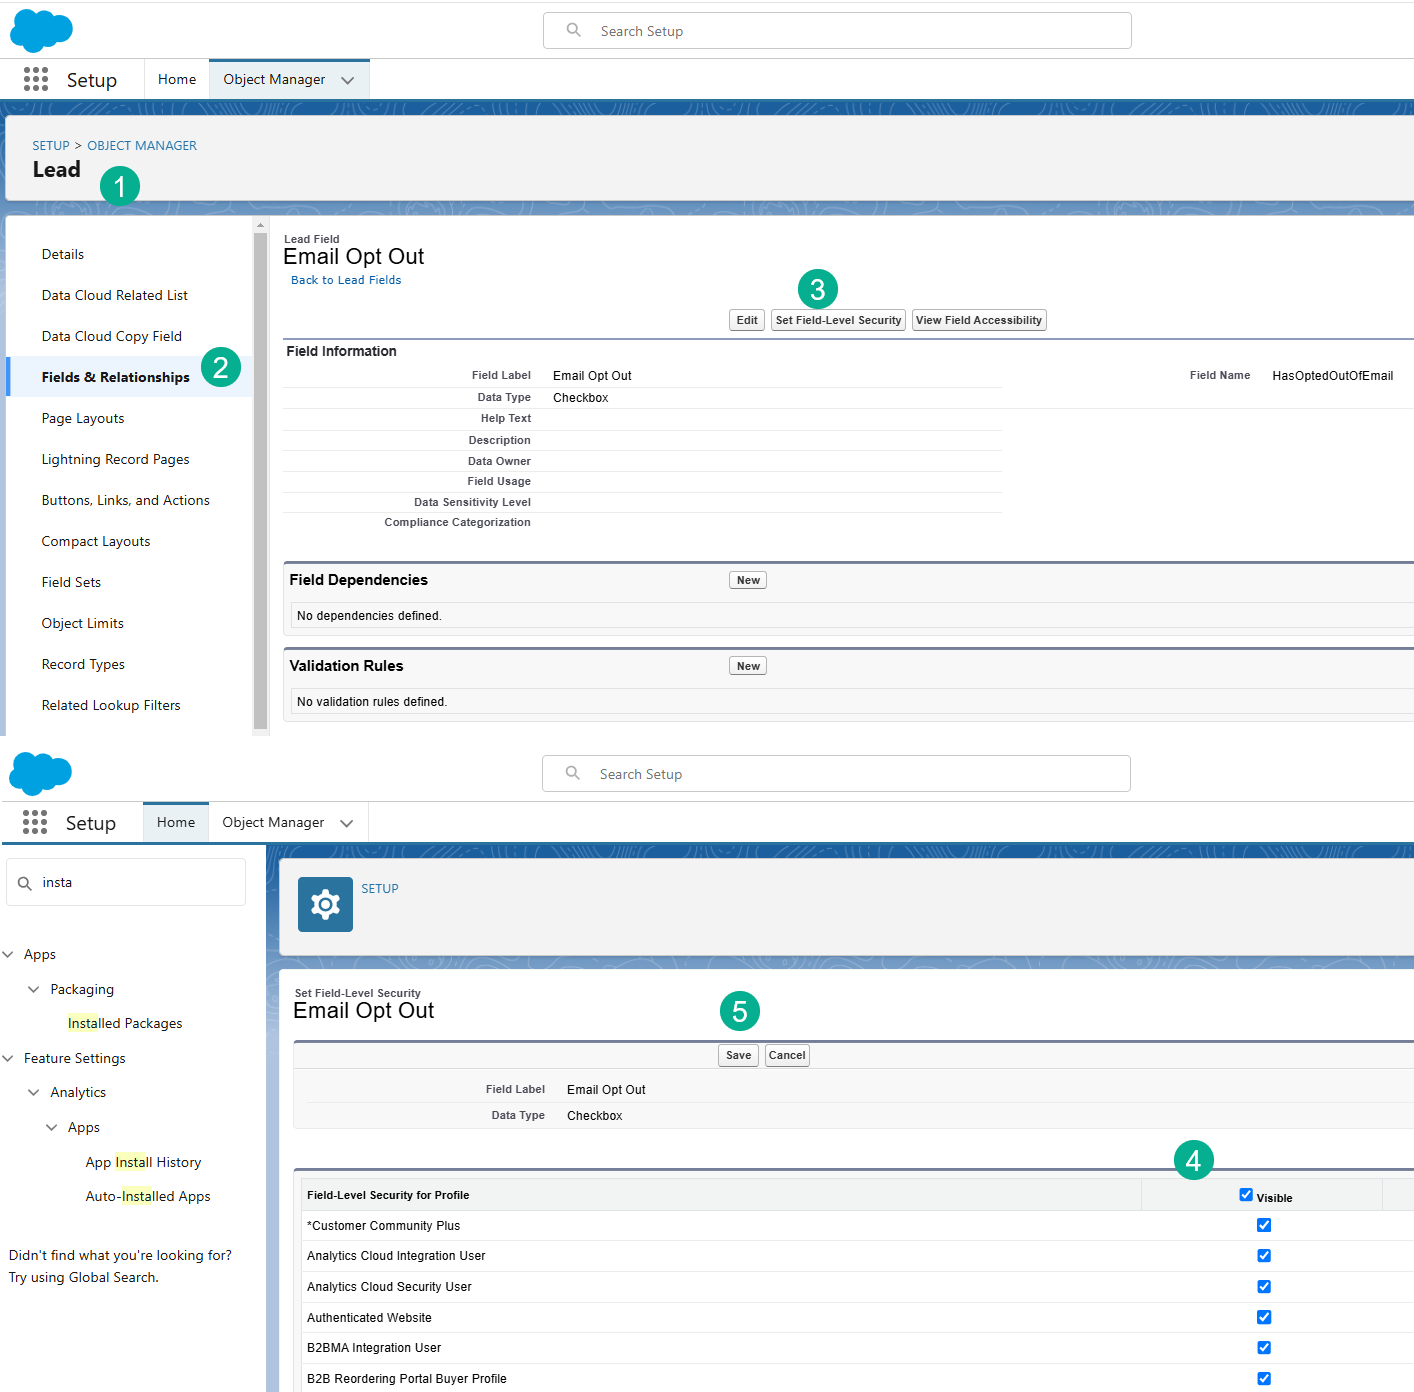Click the magnifier inside the Quick Find box
This screenshot has height=1392, width=1414.
pos(26,882)
